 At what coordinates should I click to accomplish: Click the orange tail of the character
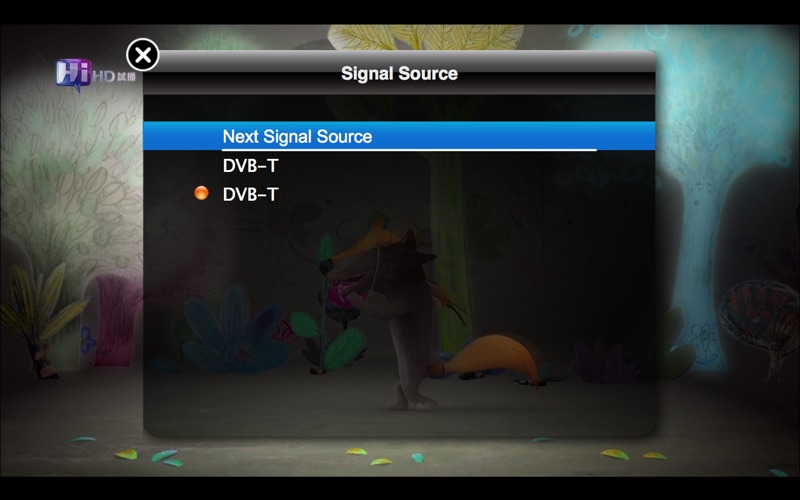488,359
